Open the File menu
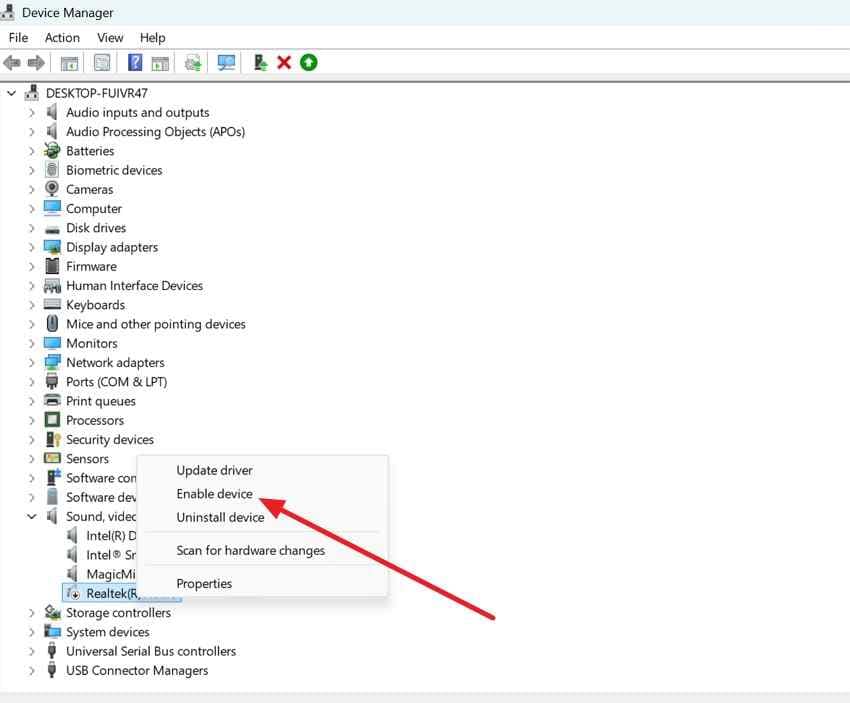850x703 pixels. 18,37
